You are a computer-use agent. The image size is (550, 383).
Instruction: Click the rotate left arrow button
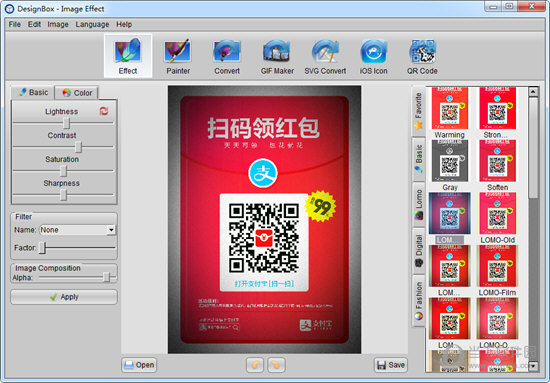(255, 365)
